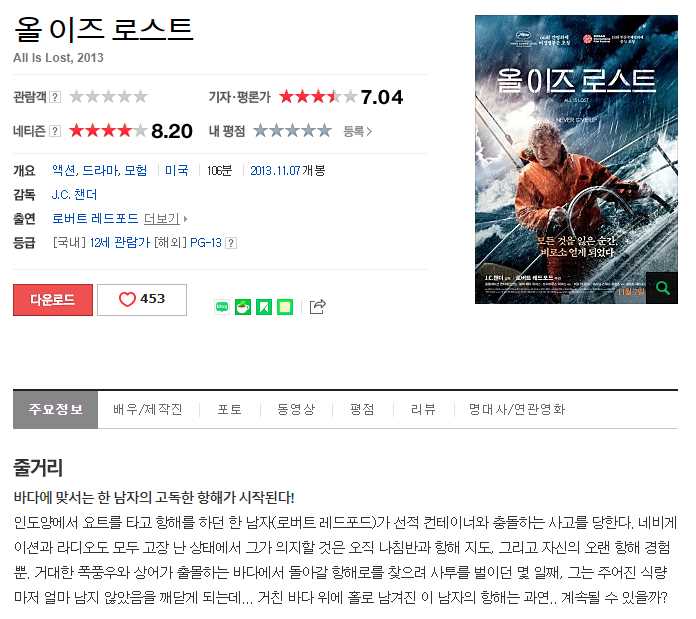This screenshot has height=619, width=696.
Task: Open the PG-13 rating help icon
Action: (231, 243)
